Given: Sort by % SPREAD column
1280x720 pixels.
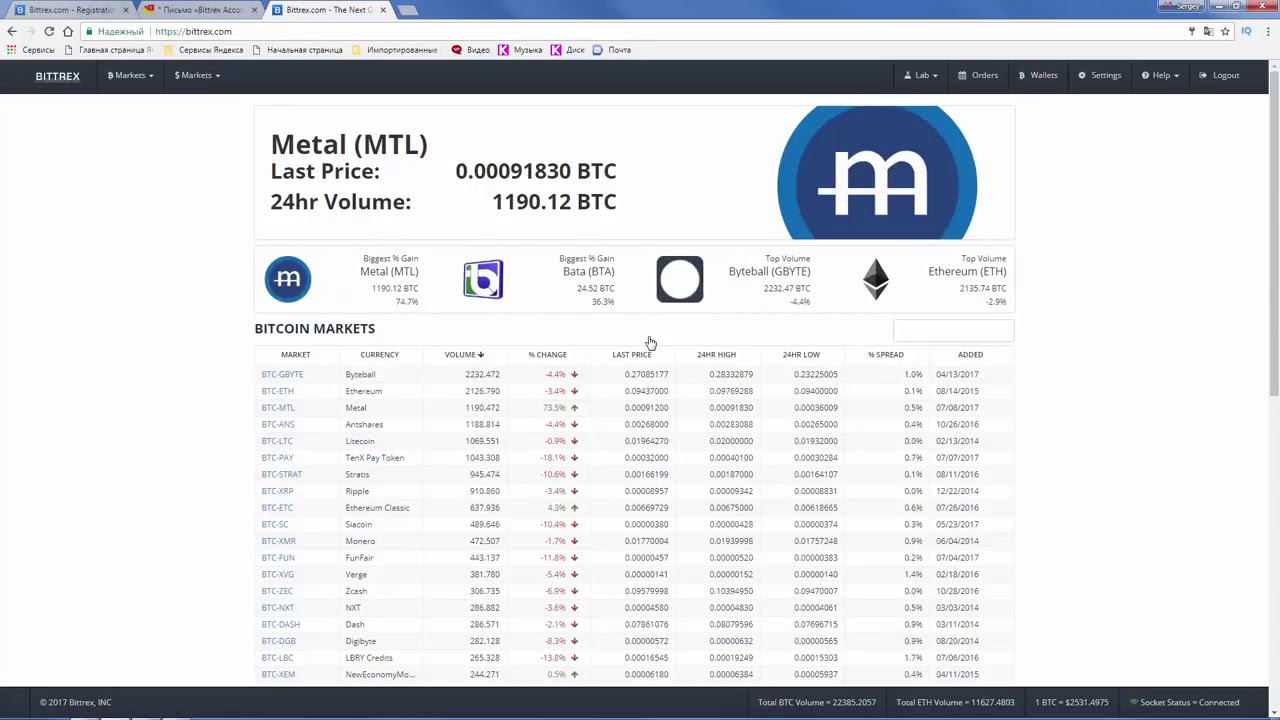Looking at the screenshot, I should [885, 354].
